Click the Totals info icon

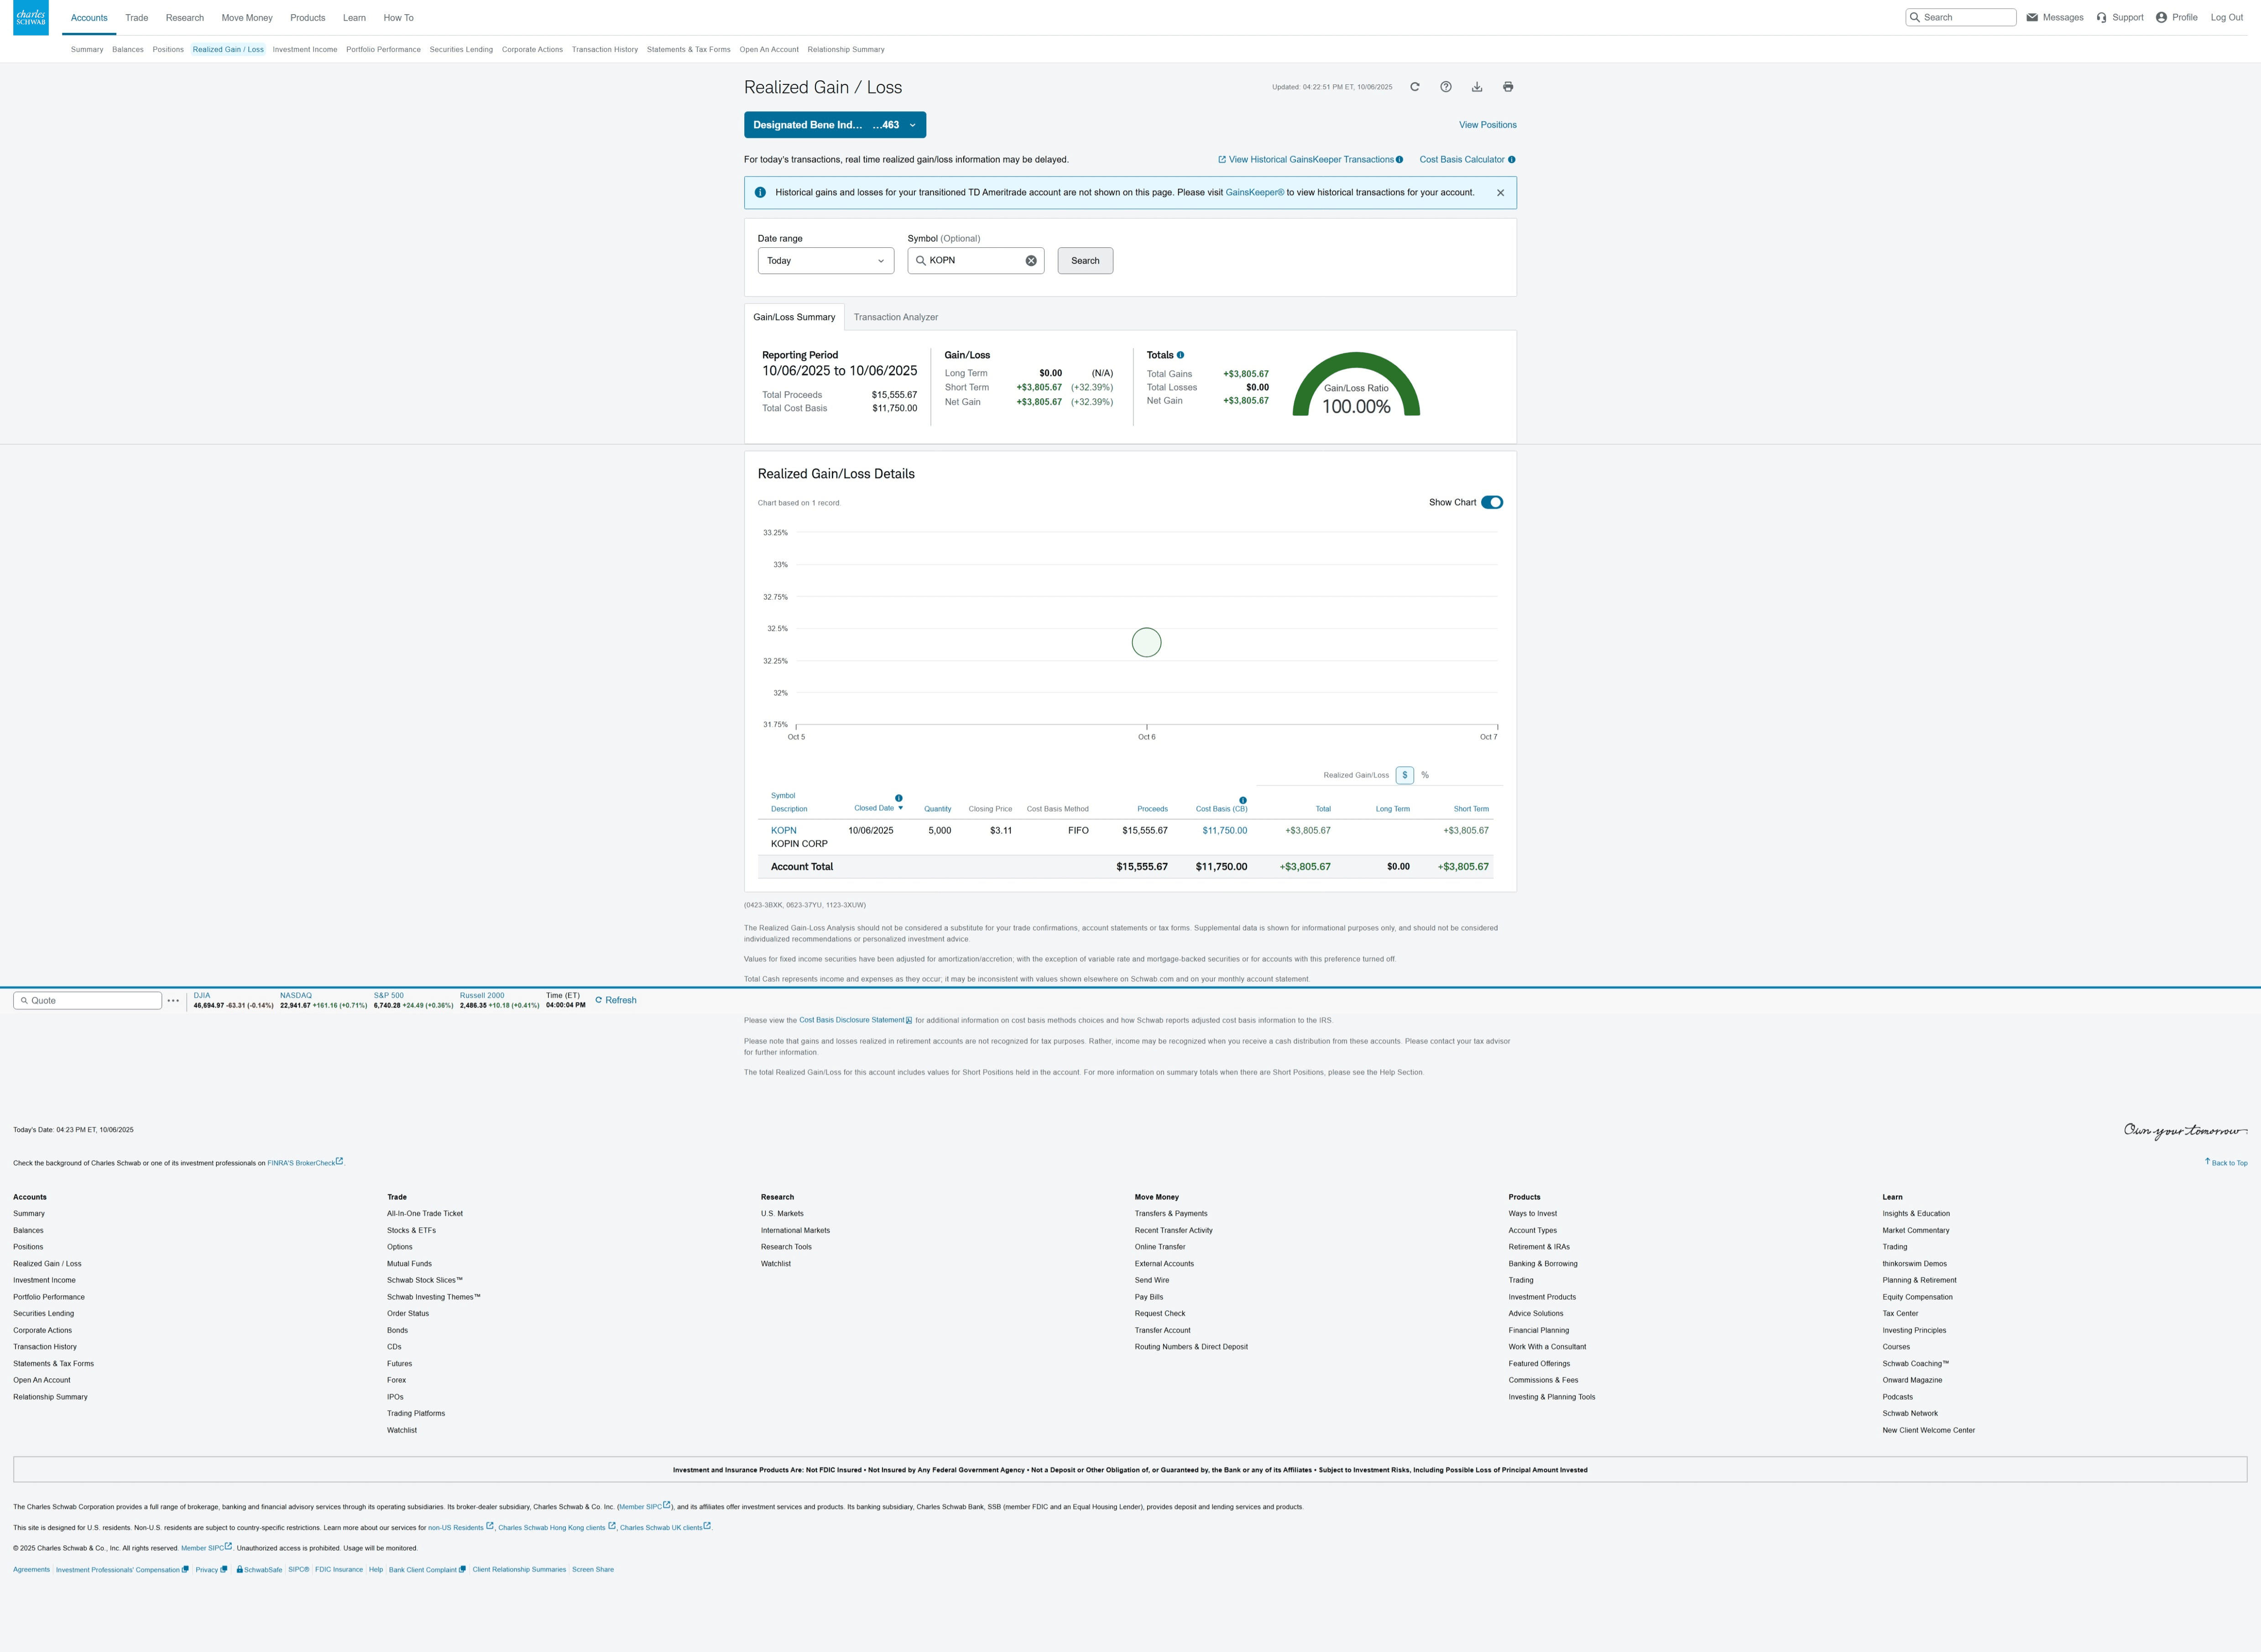(x=1180, y=355)
